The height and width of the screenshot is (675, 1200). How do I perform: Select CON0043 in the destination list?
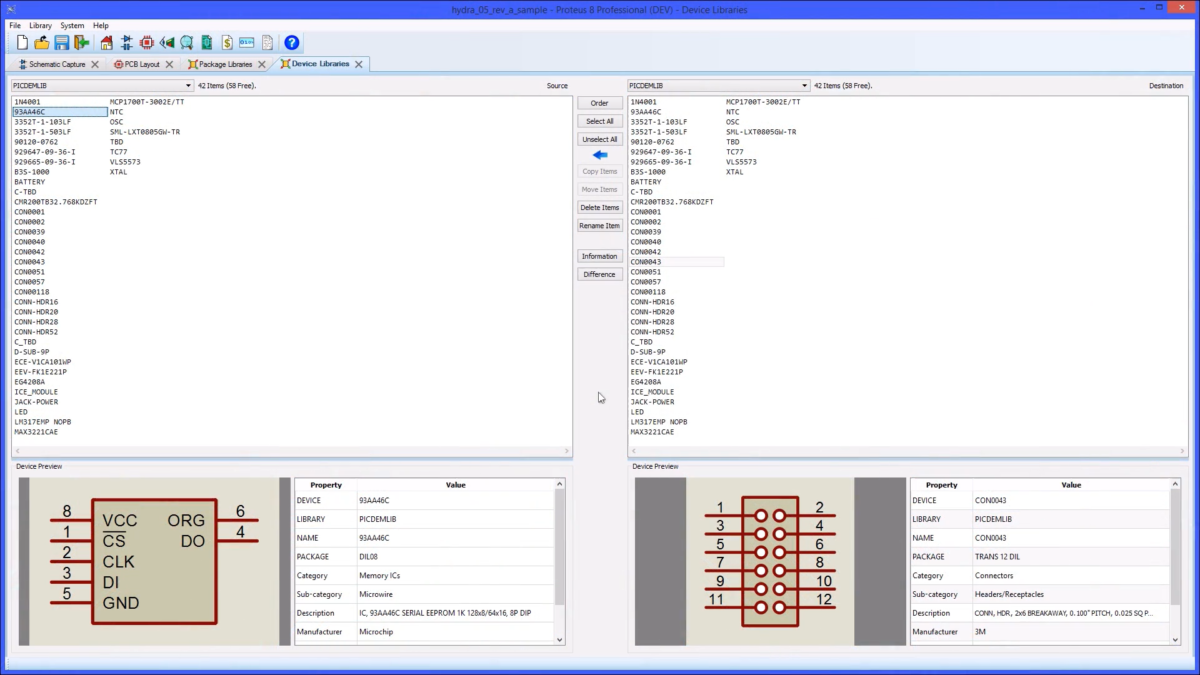tap(646, 262)
